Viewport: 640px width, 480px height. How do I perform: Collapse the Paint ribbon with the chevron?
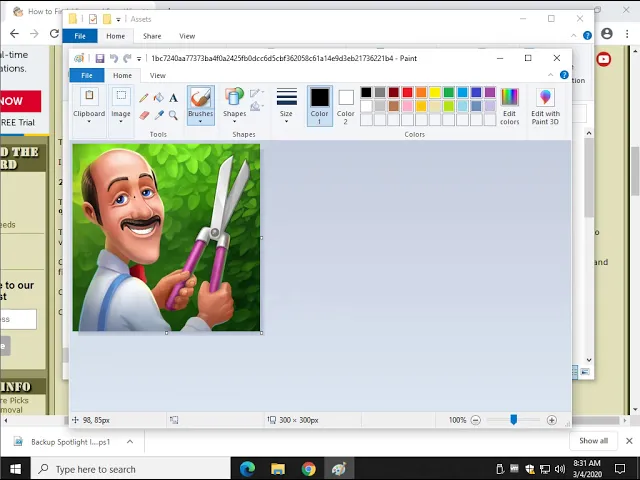551,75
